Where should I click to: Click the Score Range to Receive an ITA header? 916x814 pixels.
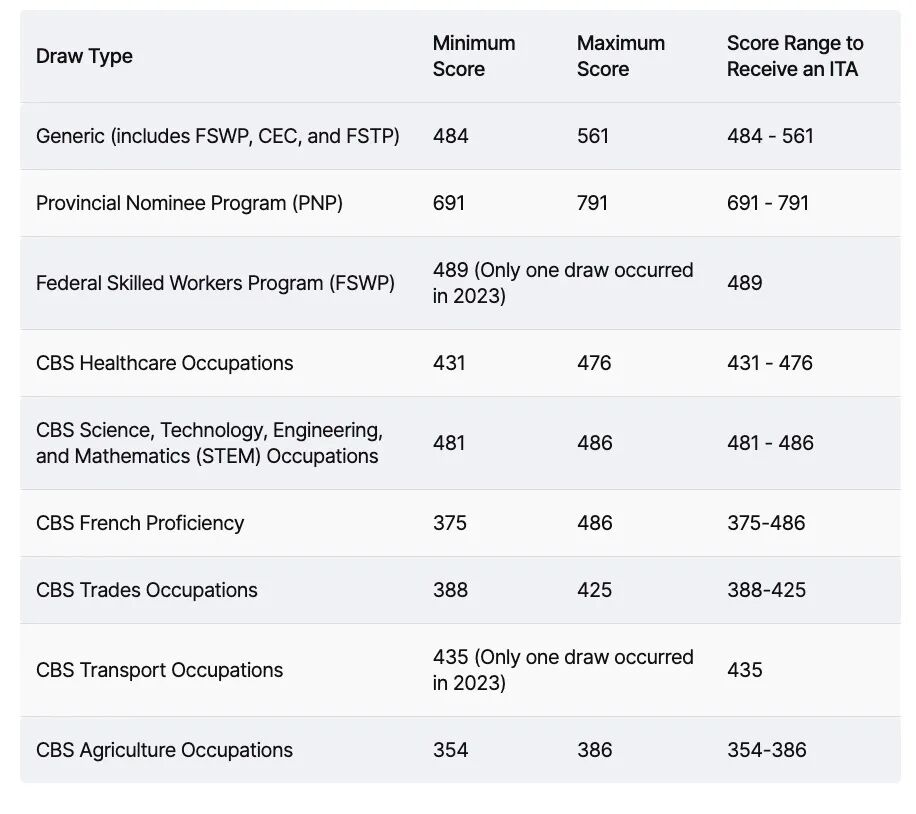(x=795, y=57)
